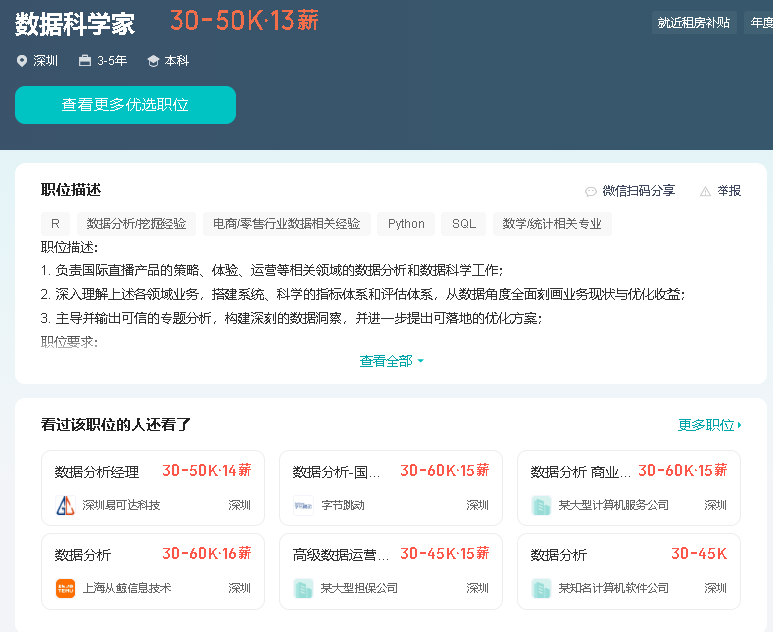Screen dimensions: 773x632
Task: Click the Shenzhen location pin icon
Action: pyautogui.click(x=22, y=61)
